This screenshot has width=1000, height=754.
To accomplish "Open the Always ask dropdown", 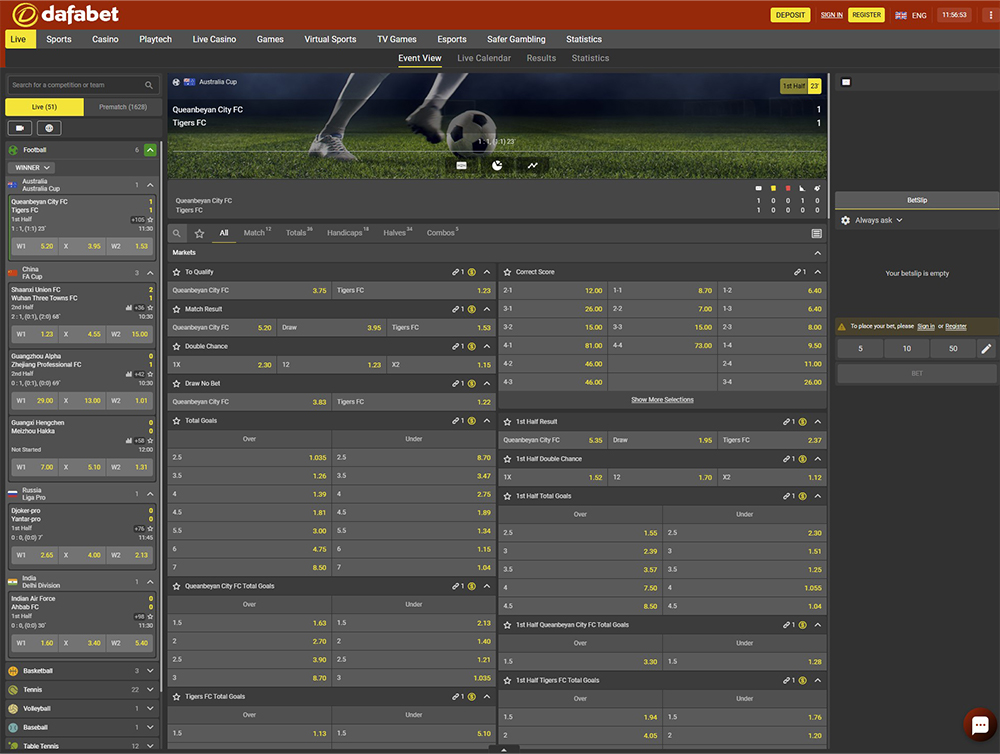I will coord(879,220).
